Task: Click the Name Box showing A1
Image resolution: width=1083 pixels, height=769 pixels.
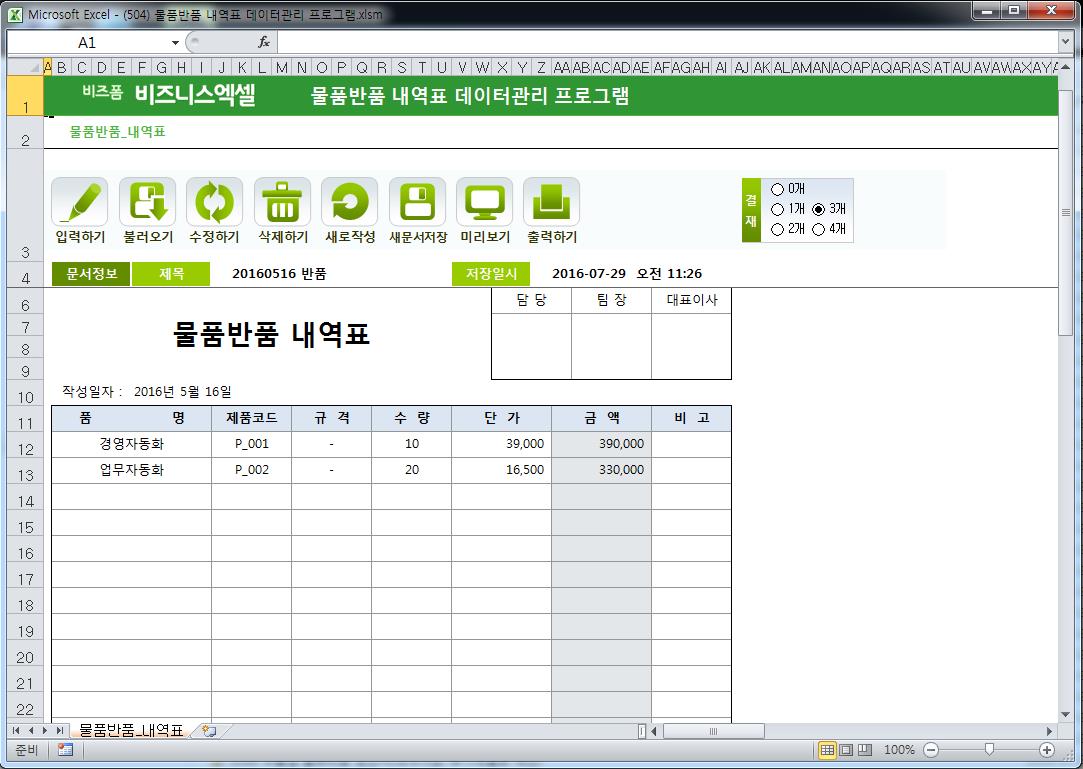Action: (87, 43)
